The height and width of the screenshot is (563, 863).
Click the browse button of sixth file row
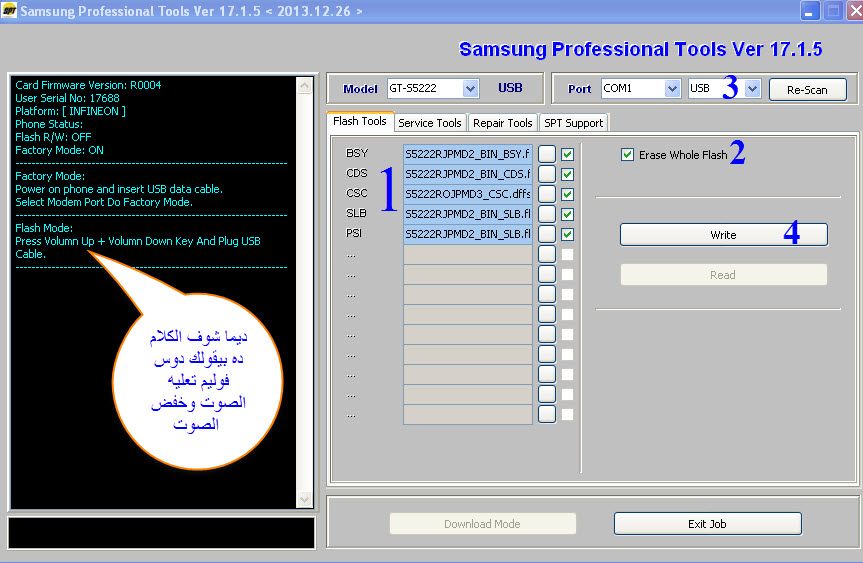[547, 254]
